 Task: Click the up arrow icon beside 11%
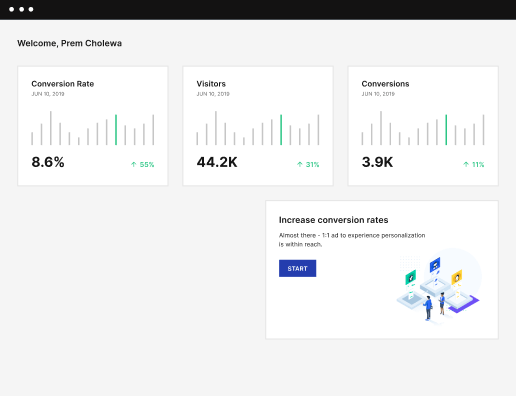[466, 164]
